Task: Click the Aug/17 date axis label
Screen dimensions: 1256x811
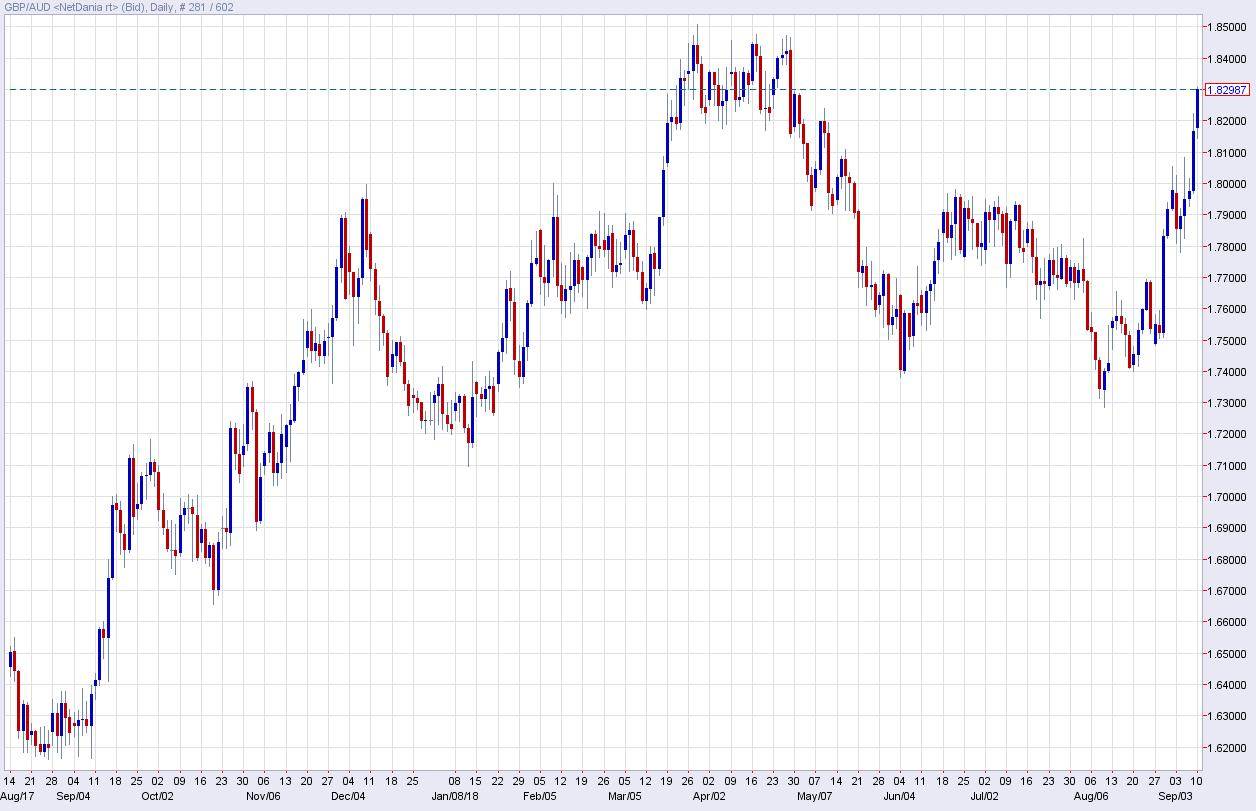Action: (16, 797)
